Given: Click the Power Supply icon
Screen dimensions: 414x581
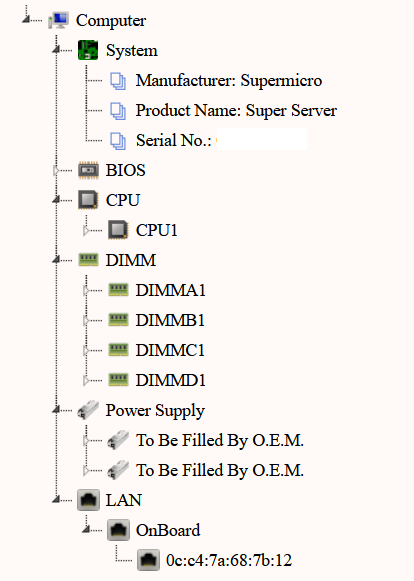Looking at the screenshot, I should click(88, 410).
